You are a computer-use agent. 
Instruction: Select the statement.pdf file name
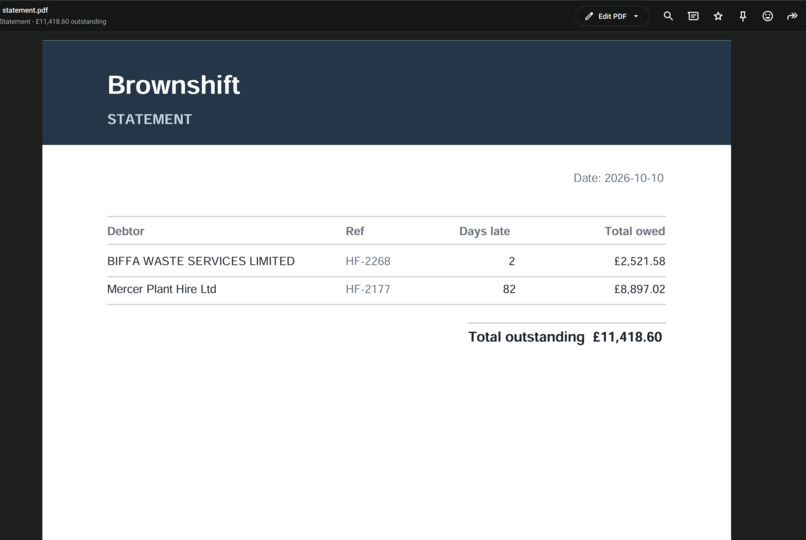(x=24, y=10)
